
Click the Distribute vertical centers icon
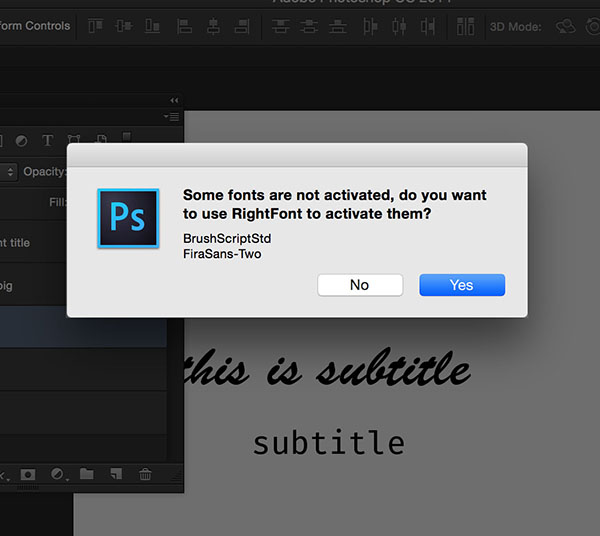point(309,26)
